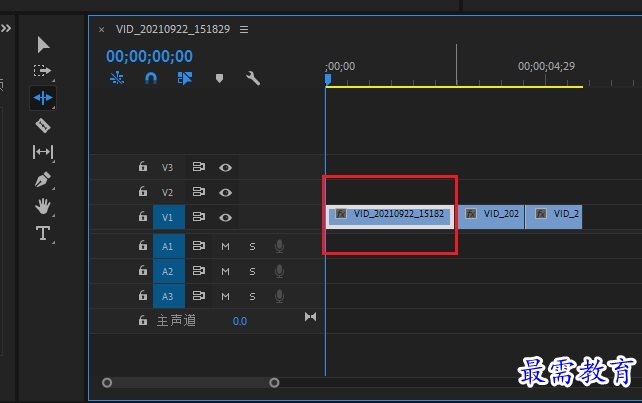Toggle the Snap magnet icon
This screenshot has width=642, height=403.
(151, 78)
